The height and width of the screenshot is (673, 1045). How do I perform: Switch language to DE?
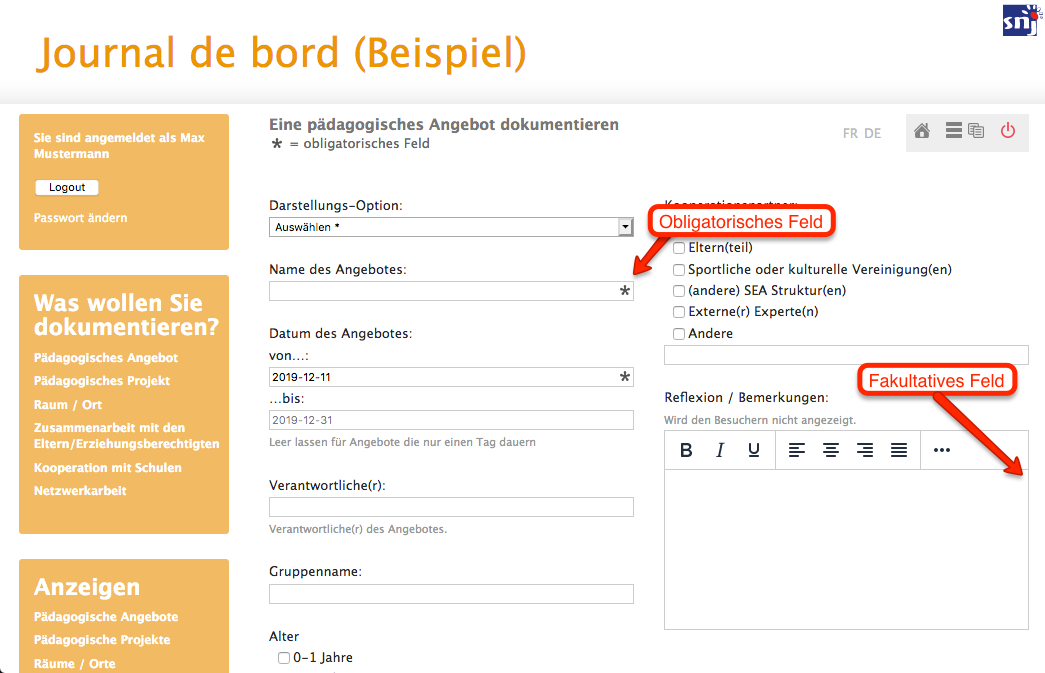click(x=872, y=133)
